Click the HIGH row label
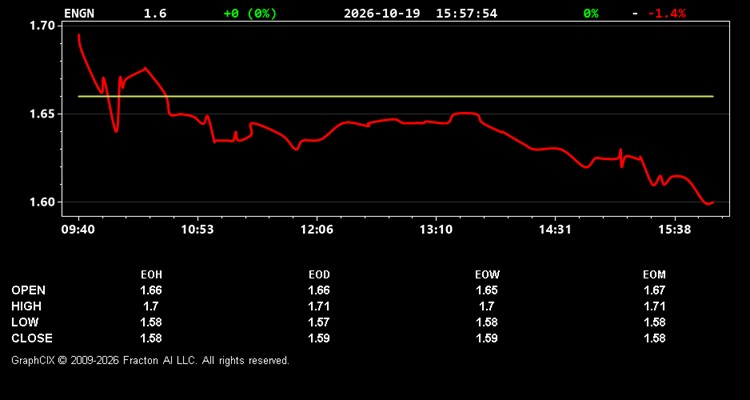 pyautogui.click(x=27, y=306)
